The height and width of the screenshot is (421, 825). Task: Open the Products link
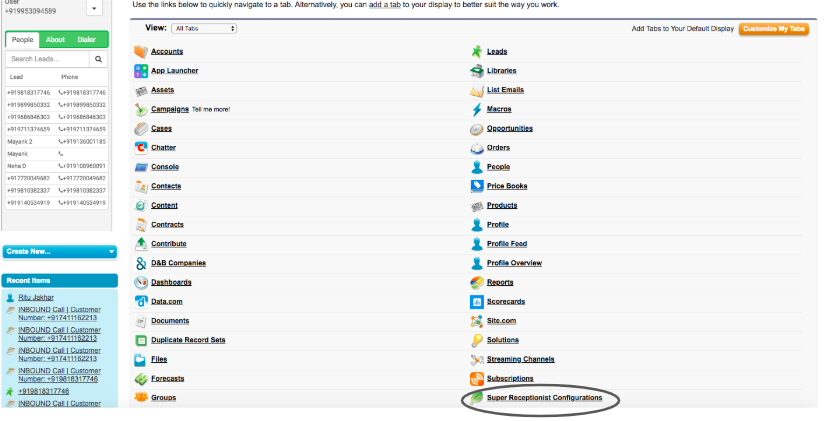[x=502, y=205]
